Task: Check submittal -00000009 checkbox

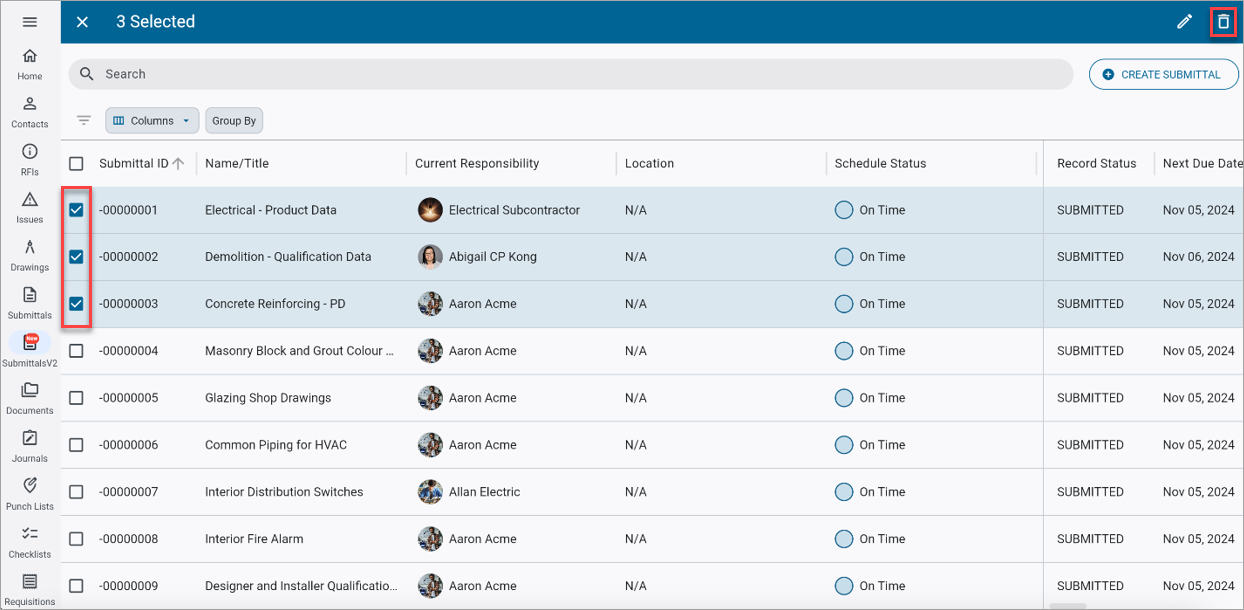Action: point(76,586)
